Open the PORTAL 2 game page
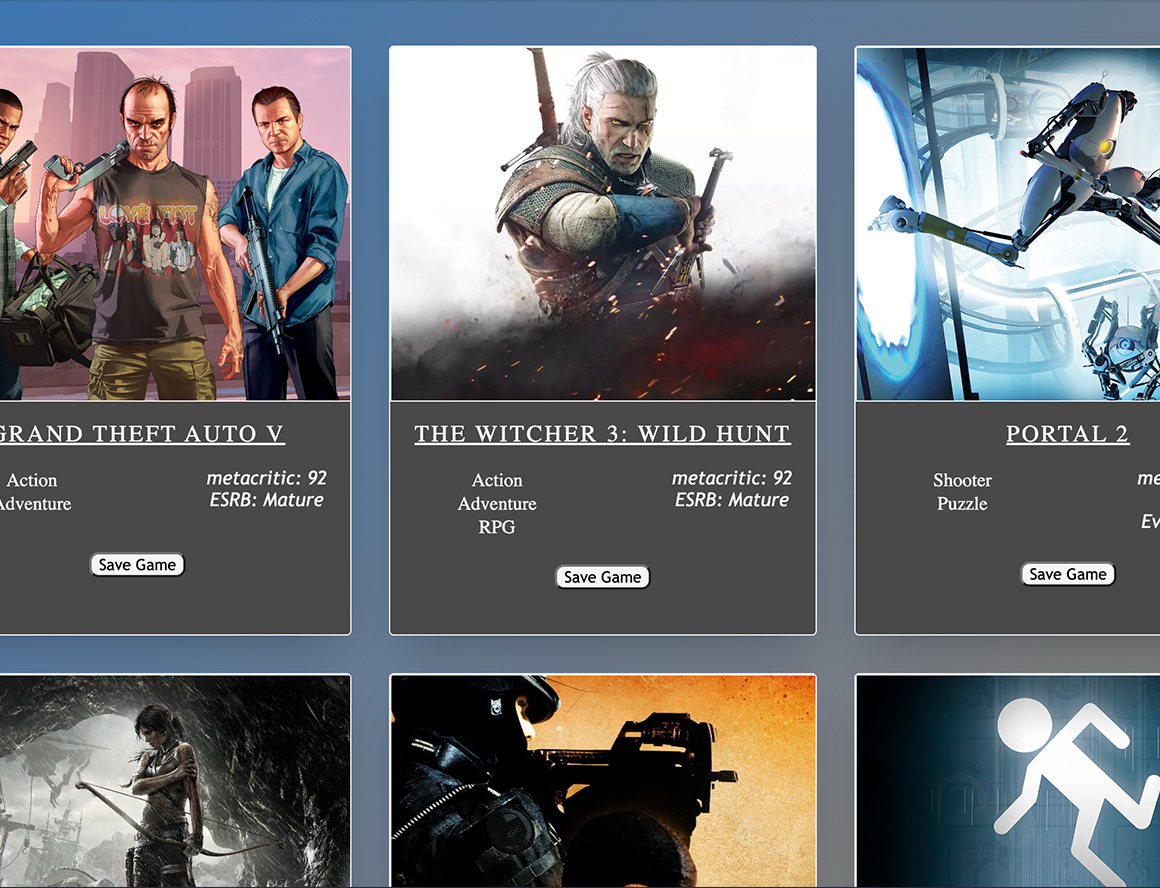This screenshot has height=888, width=1160. coord(1067,433)
